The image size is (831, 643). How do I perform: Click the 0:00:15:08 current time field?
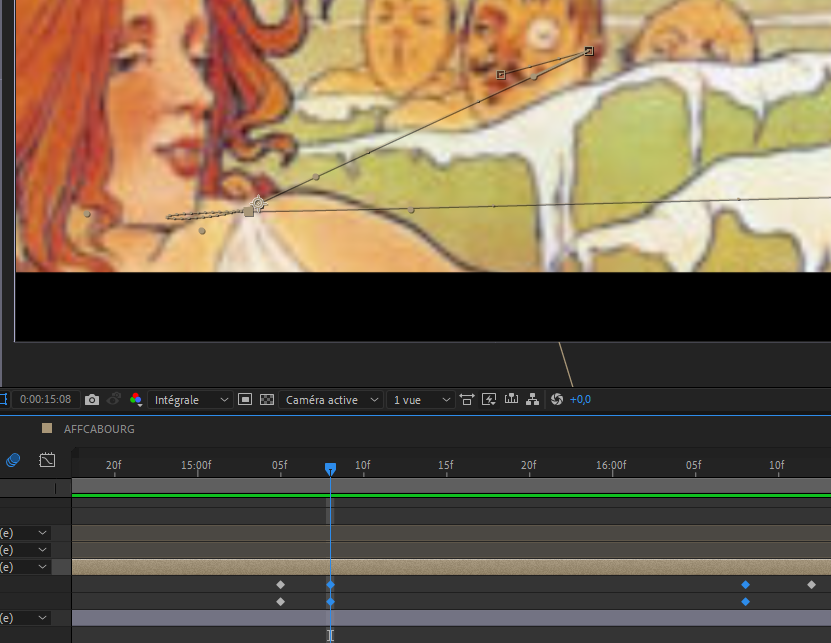point(46,399)
